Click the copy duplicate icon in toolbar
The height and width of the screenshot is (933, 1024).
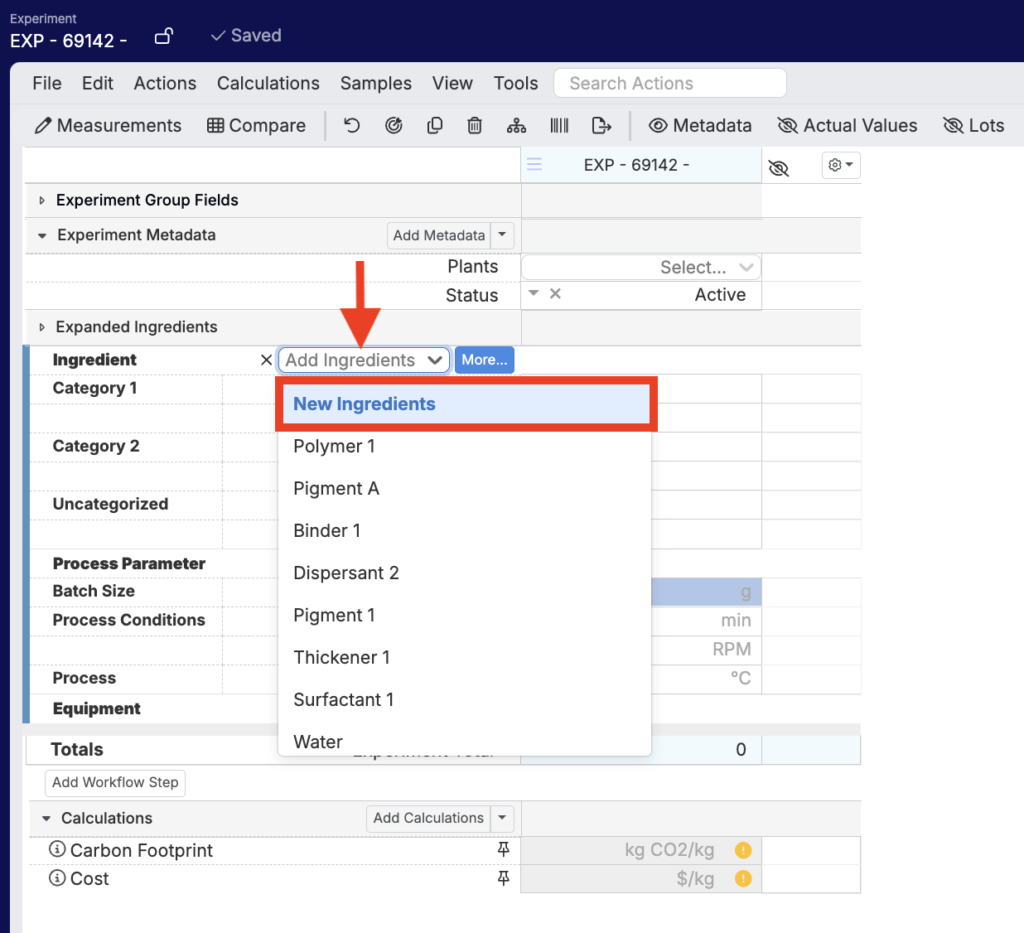(x=434, y=125)
